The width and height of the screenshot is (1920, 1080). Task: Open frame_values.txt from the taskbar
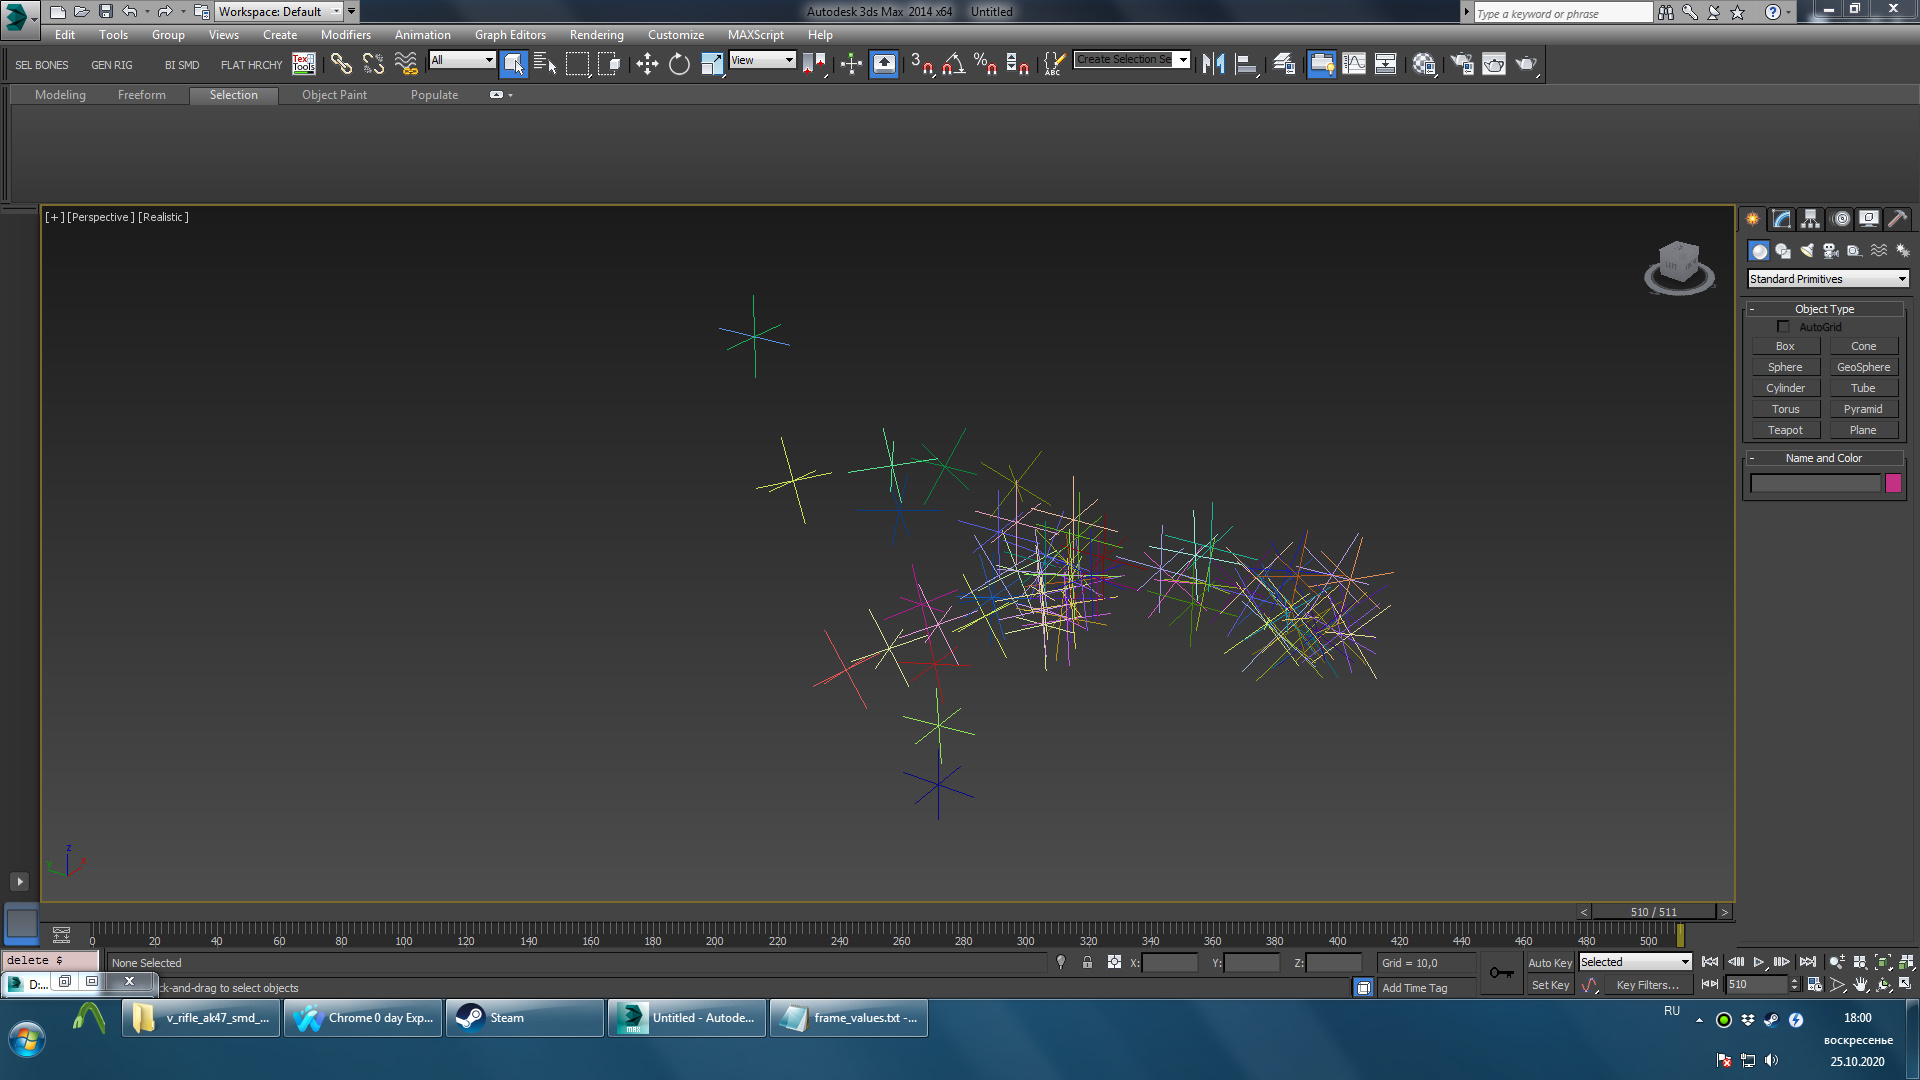tap(850, 1018)
